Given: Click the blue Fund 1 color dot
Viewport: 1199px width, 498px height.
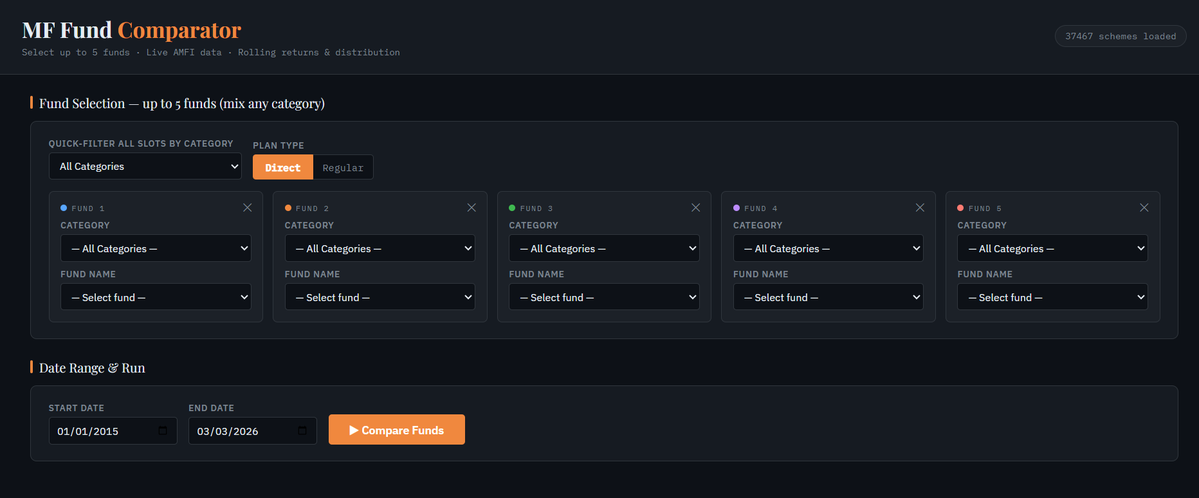Looking at the screenshot, I should [x=63, y=207].
